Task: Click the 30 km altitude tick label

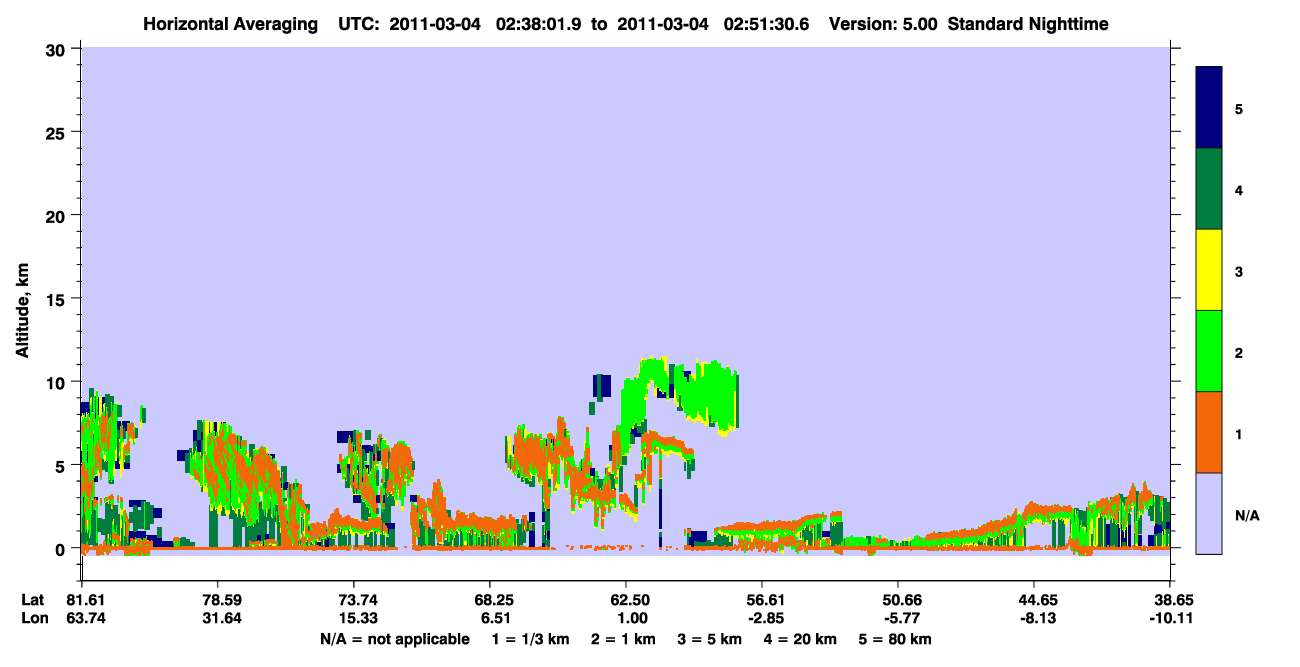Action: [x=58, y=49]
